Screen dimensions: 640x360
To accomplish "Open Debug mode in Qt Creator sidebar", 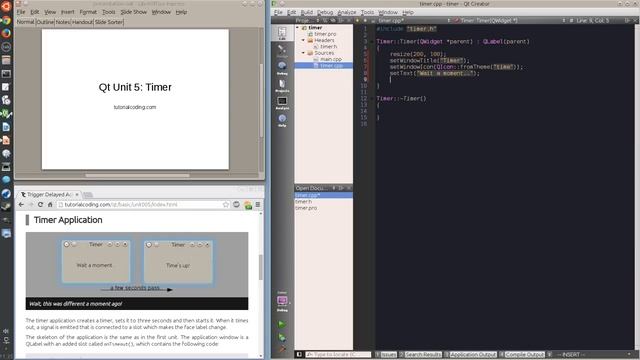I will tap(282, 68).
